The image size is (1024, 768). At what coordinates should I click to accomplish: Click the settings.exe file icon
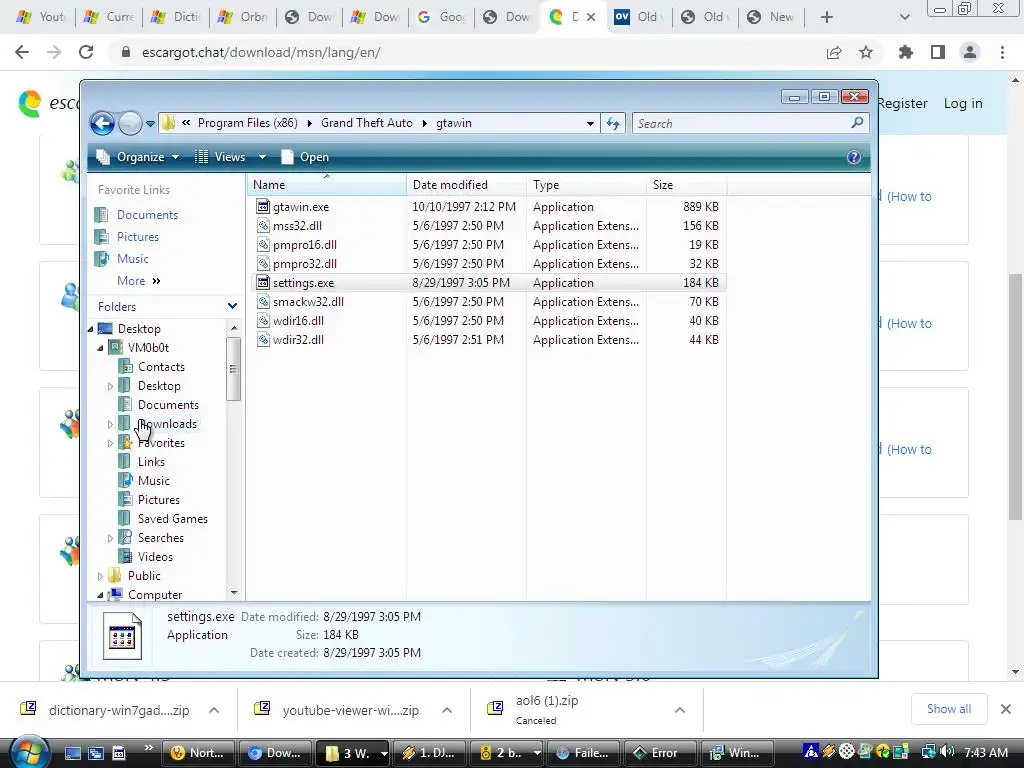click(x=263, y=283)
